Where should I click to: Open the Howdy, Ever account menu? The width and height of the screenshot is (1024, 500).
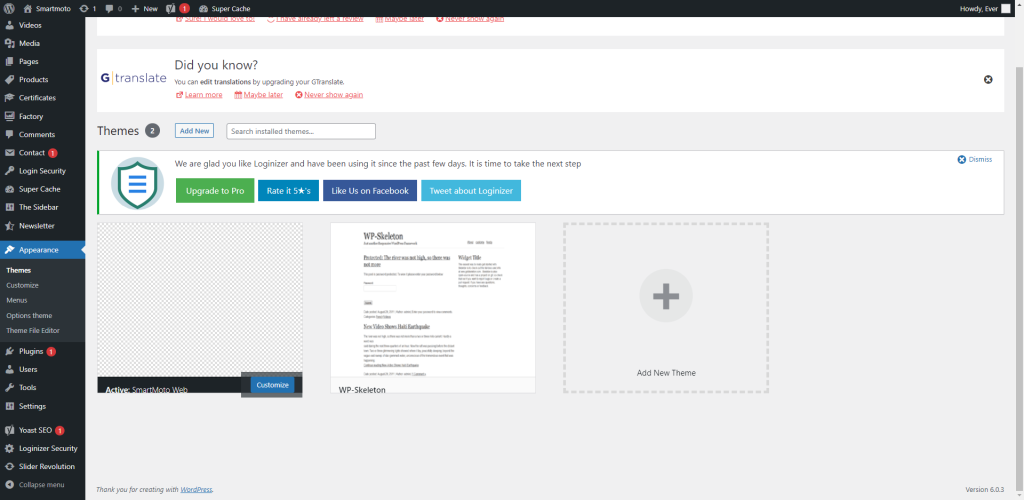click(985, 8)
